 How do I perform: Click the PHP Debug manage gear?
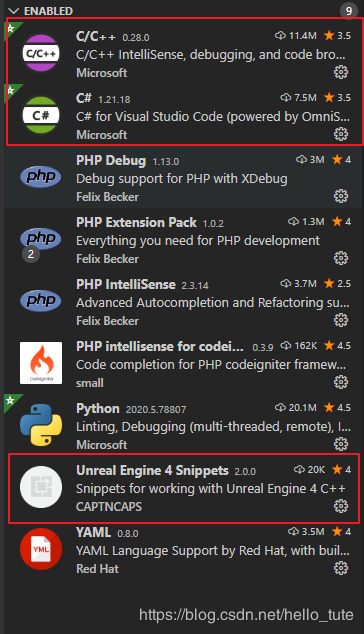(341, 196)
